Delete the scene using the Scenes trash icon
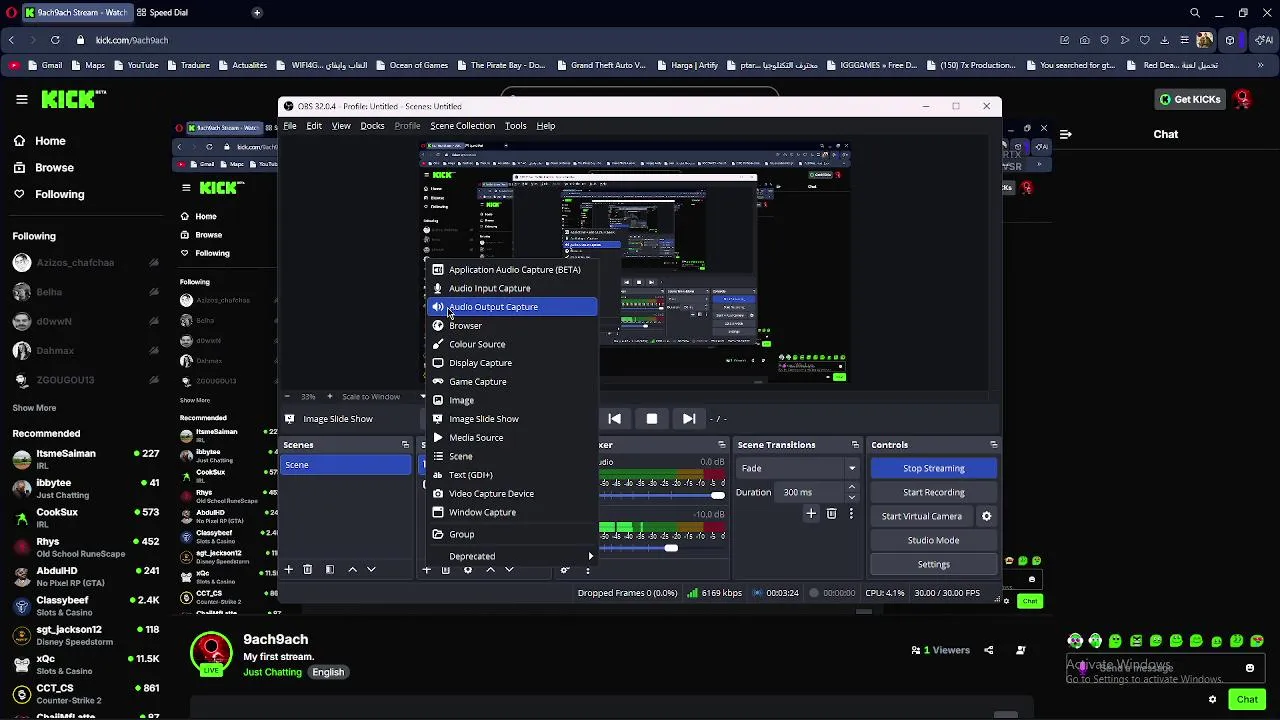This screenshot has height=720, width=1280. coord(308,569)
